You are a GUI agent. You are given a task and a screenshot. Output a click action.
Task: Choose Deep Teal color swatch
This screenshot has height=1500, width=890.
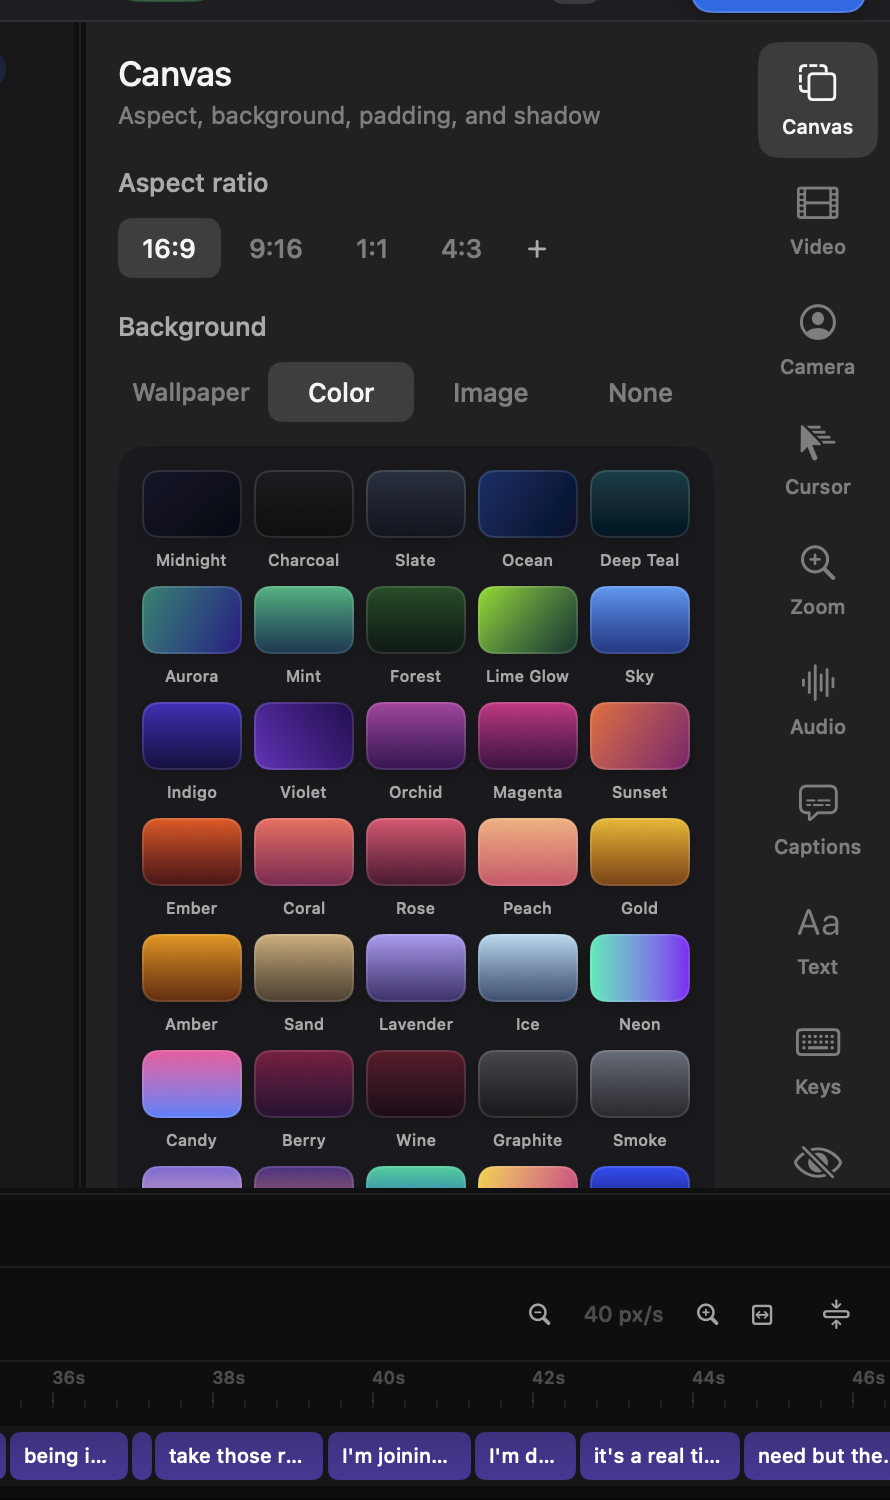point(639,504)
